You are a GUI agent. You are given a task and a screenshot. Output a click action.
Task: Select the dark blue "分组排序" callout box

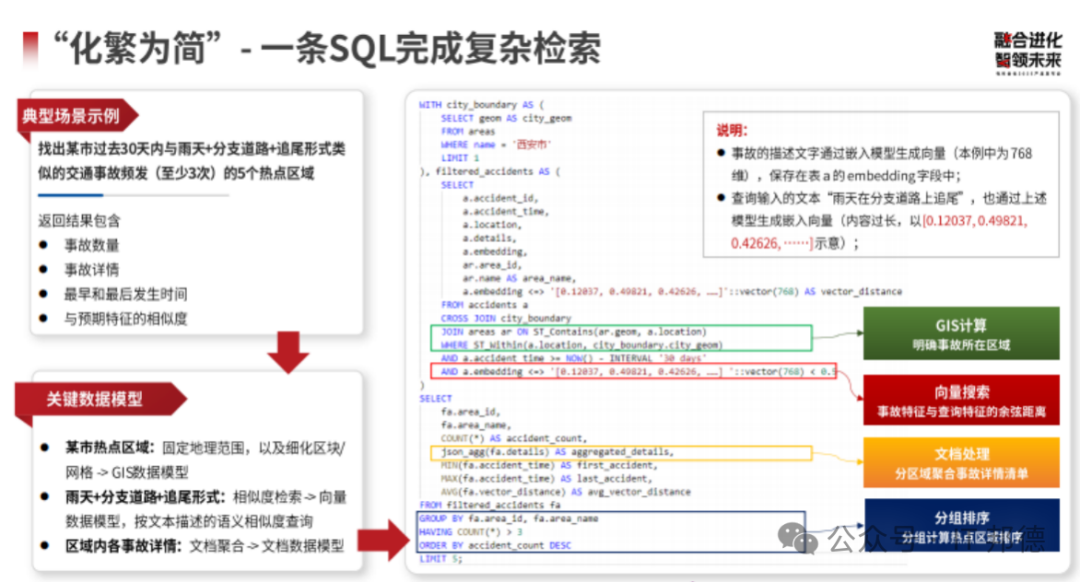pos(962,526)
